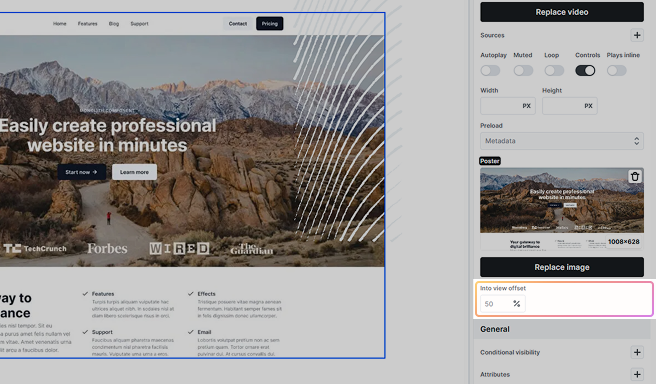Open the Width PX unit selector
Viewport: 656px width, 384px height.
pyautogui.click(x=526, y=106)
